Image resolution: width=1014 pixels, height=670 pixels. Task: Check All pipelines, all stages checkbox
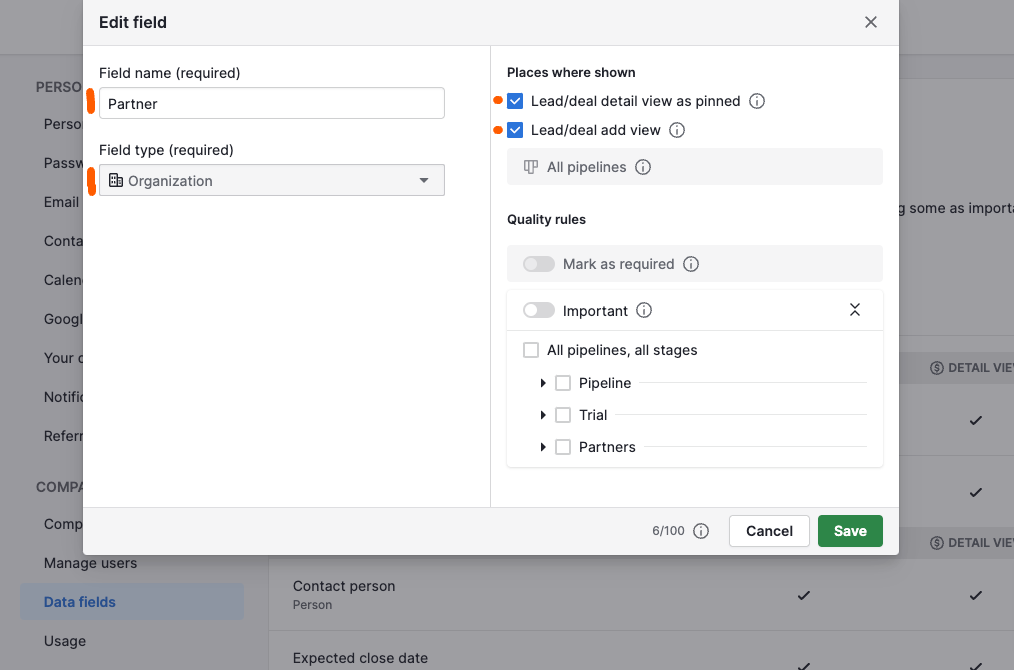(531, 351)
